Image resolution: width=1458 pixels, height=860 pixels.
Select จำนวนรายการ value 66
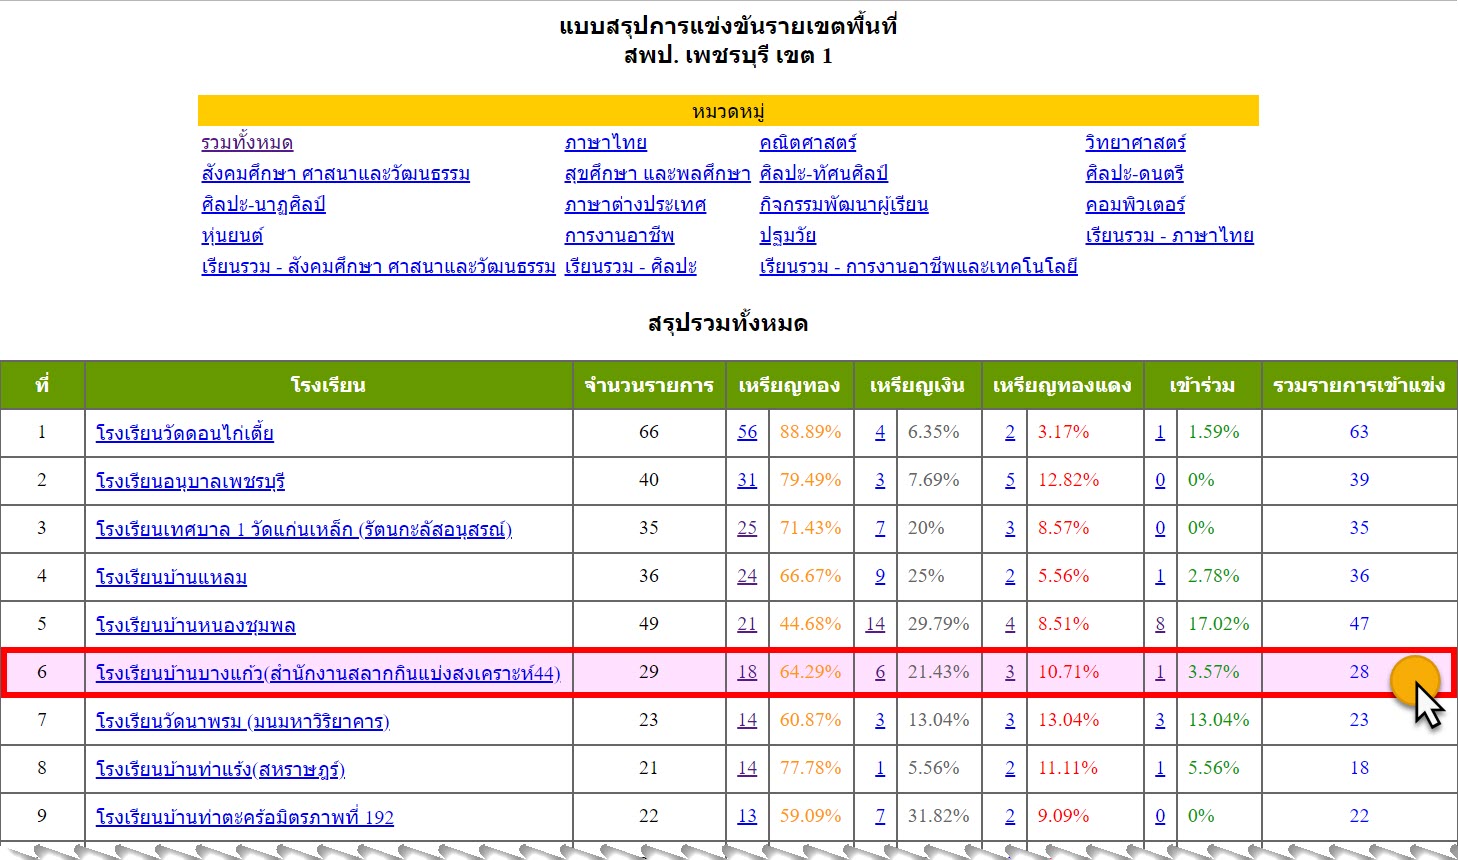(x=649, y=432)
